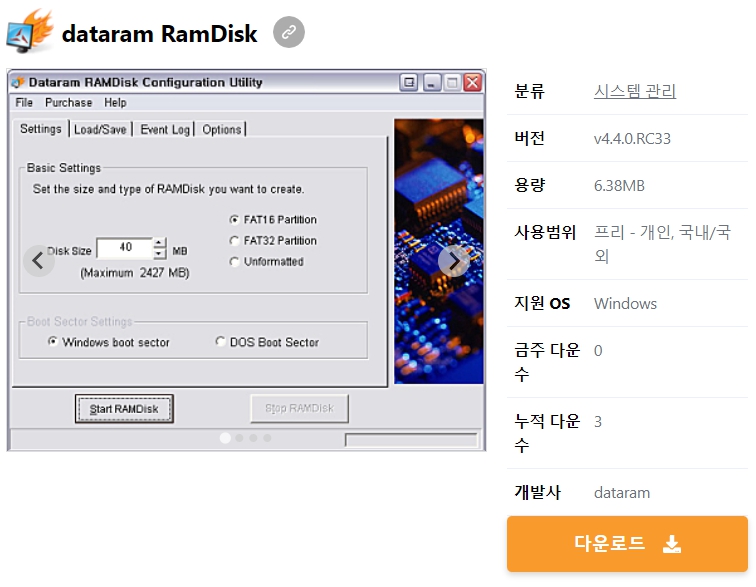Click the Stop RAMDisk button
756x587 pixels.
pyautogui.click(x=299, y=409)
